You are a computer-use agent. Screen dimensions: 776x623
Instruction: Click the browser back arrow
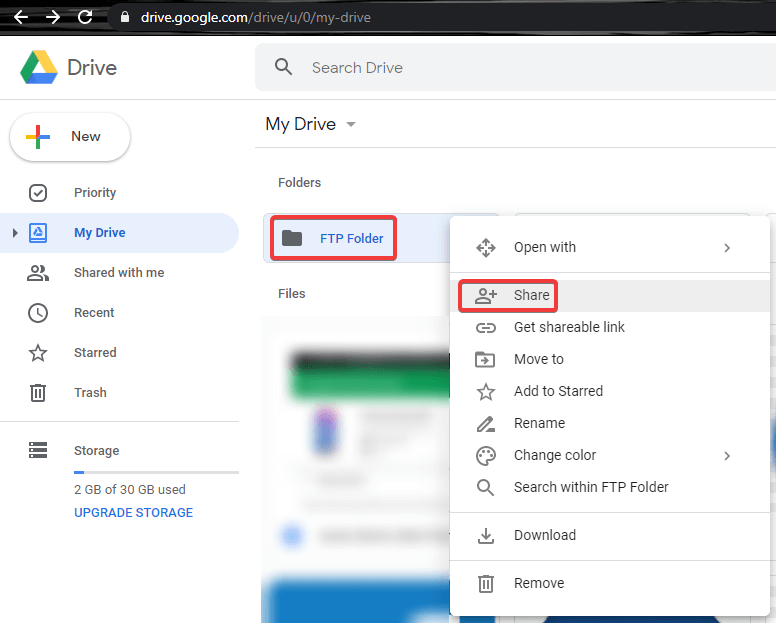pos(21,17)
